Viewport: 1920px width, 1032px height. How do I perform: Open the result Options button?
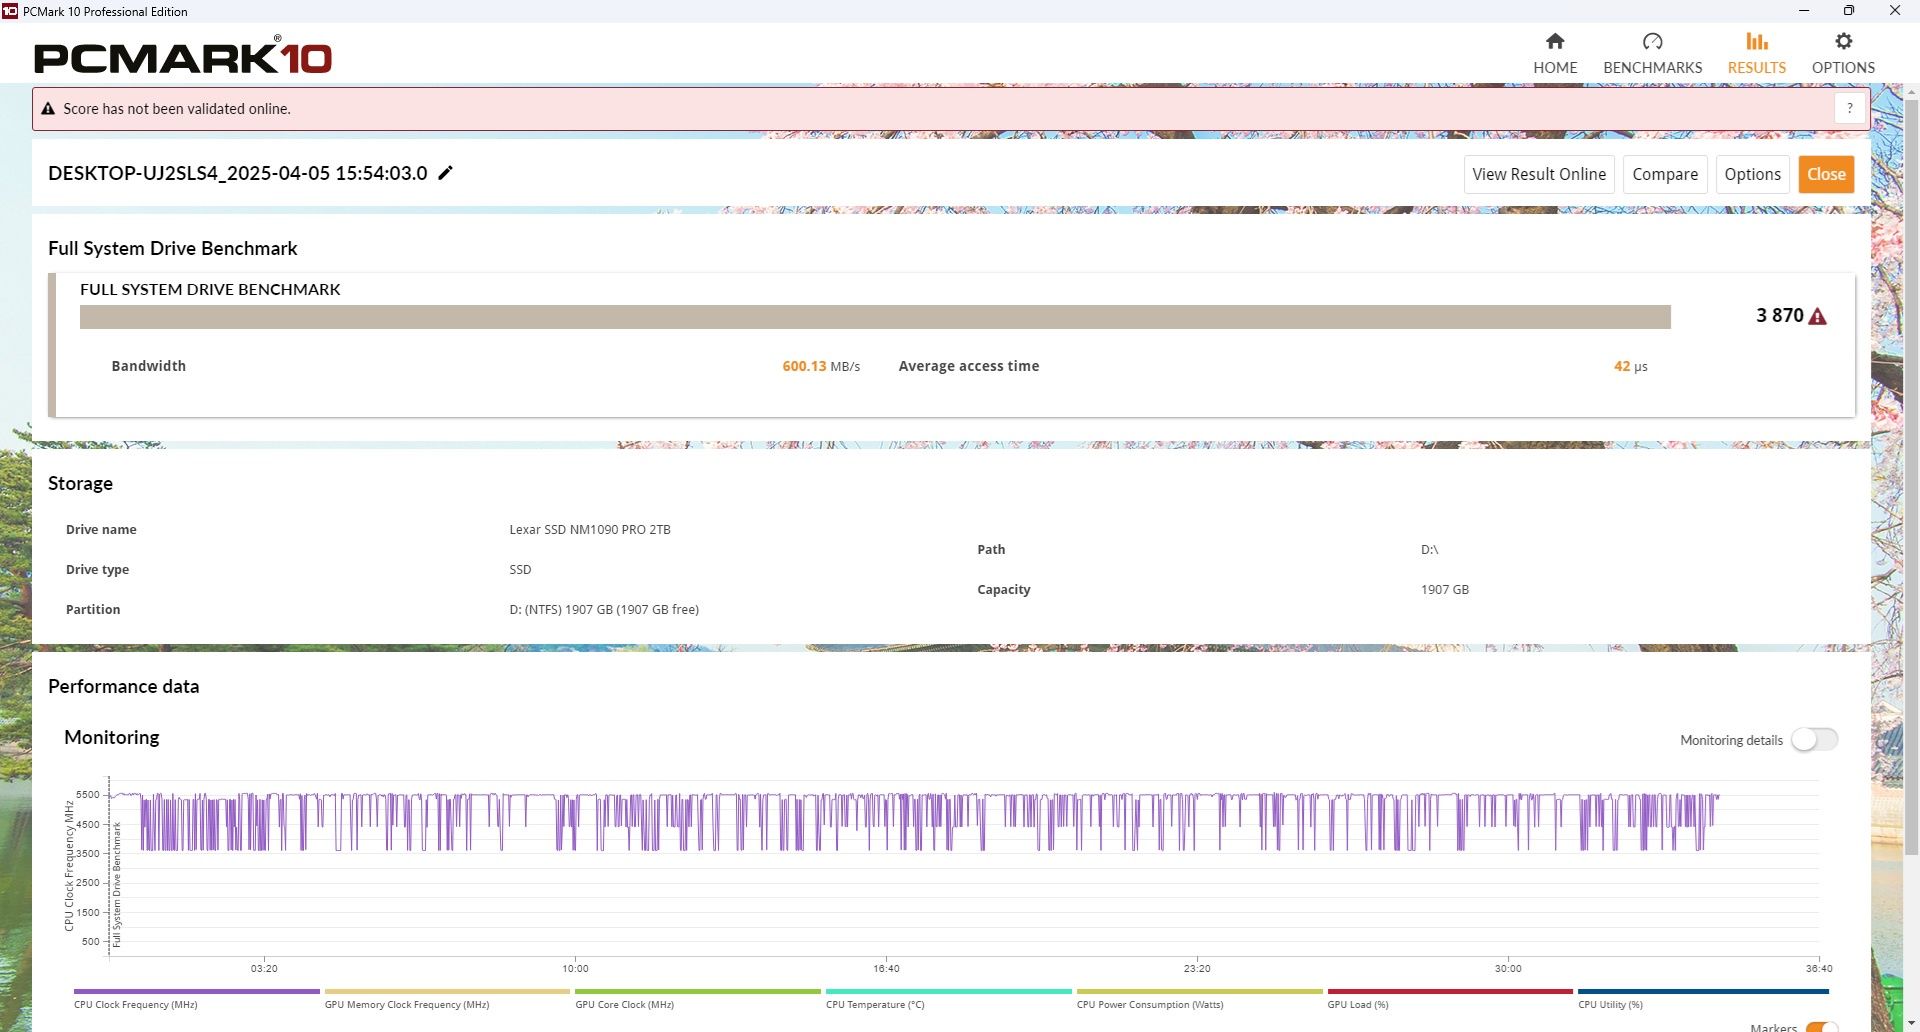(x=1752, y=174)
